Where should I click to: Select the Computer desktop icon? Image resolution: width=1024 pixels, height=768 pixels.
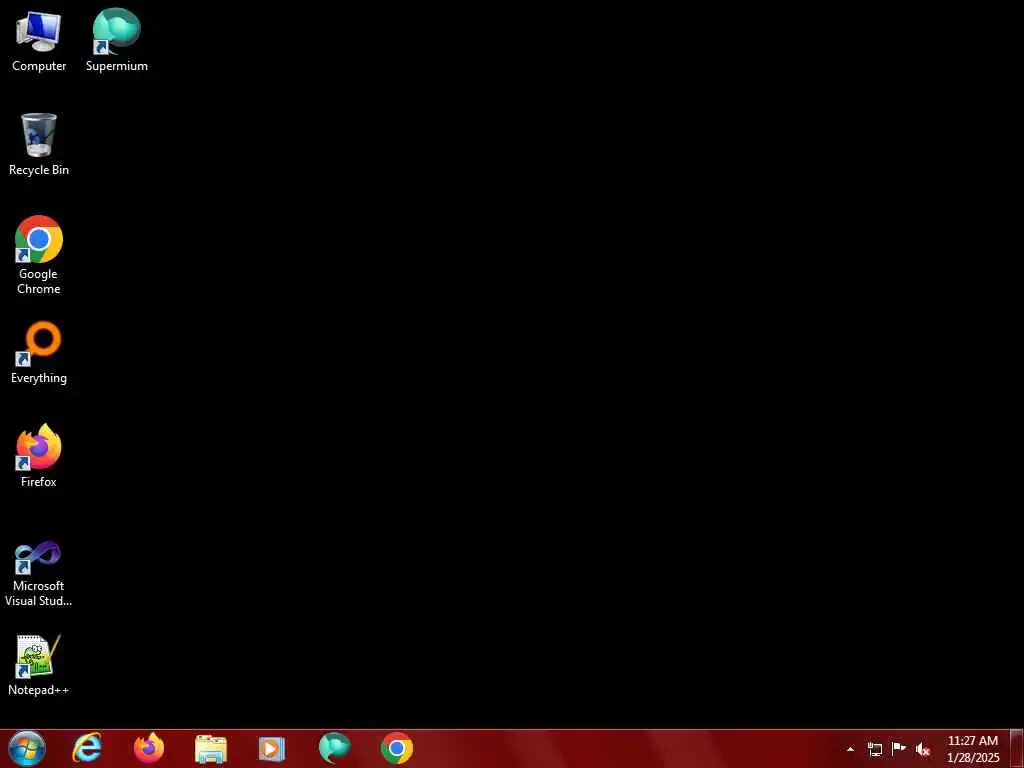[x=39, y=40]
